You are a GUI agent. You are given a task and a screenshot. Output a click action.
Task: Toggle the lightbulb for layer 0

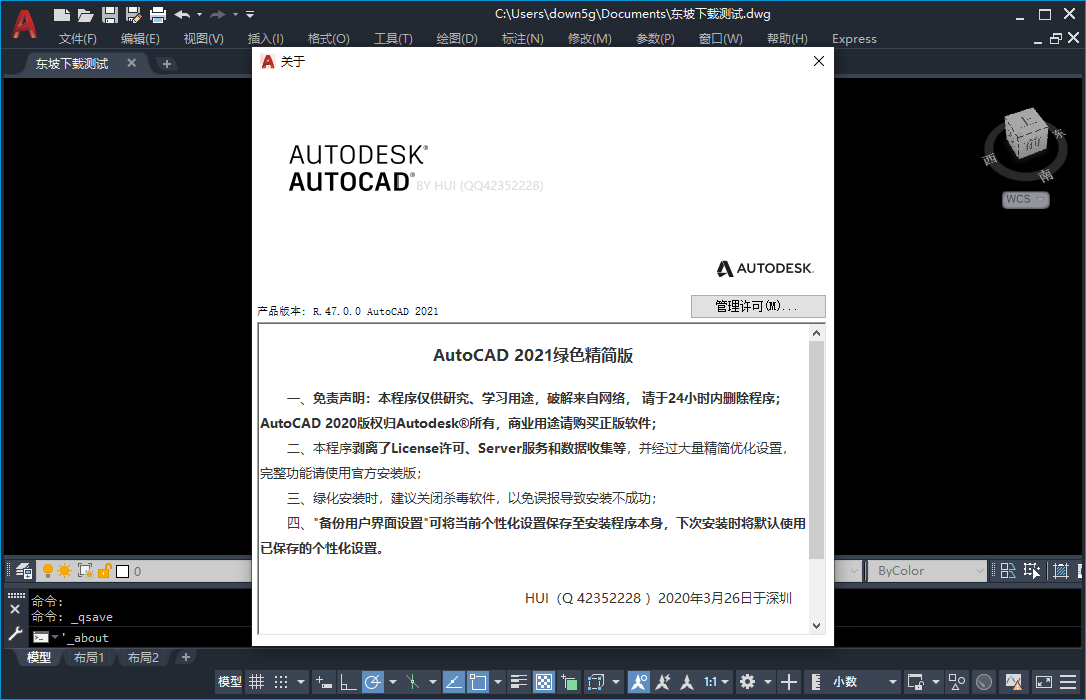point(48,571)
